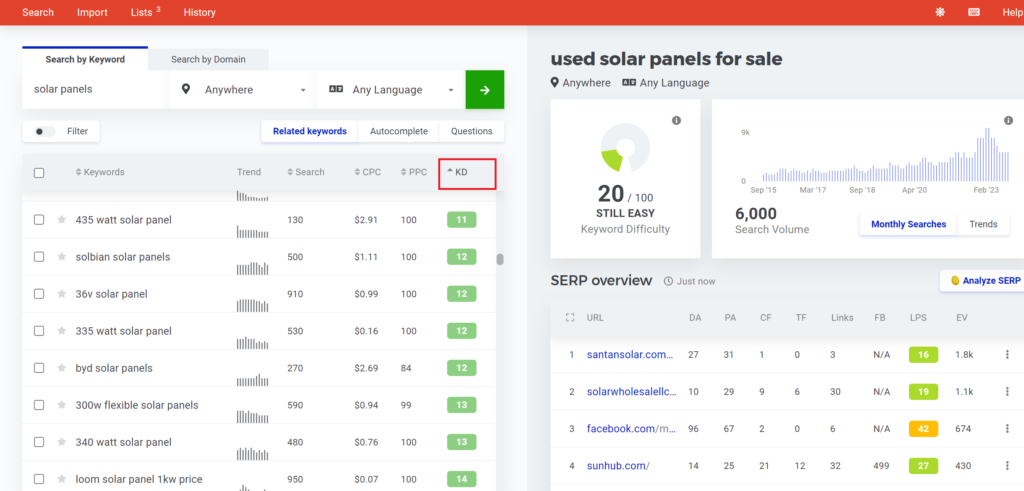Check the 300w flexible solar panels checkbox
1024x491 pixels.
[x=39, y=405]
